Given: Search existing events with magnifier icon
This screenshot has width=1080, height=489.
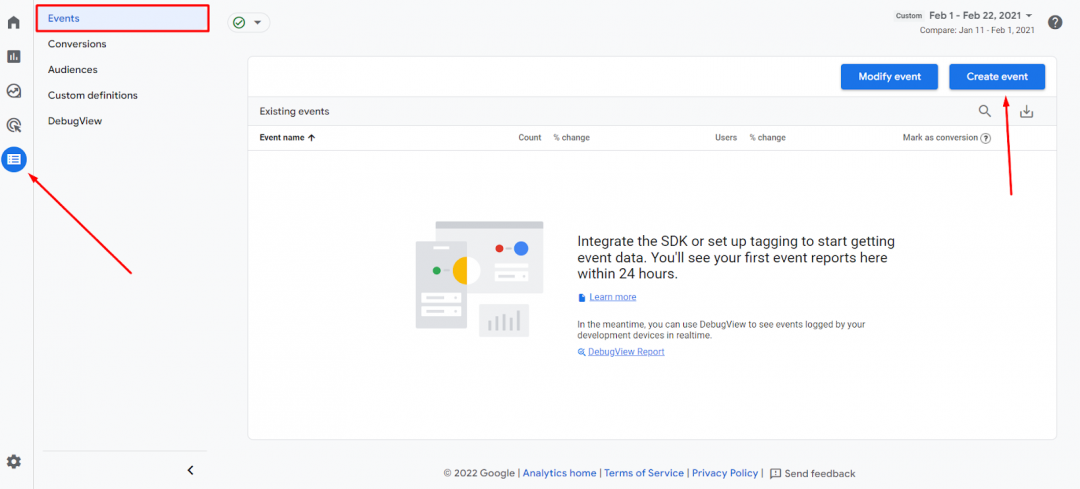Looking at the screenshot, I should pyautogui.click(x=985, y=111).
